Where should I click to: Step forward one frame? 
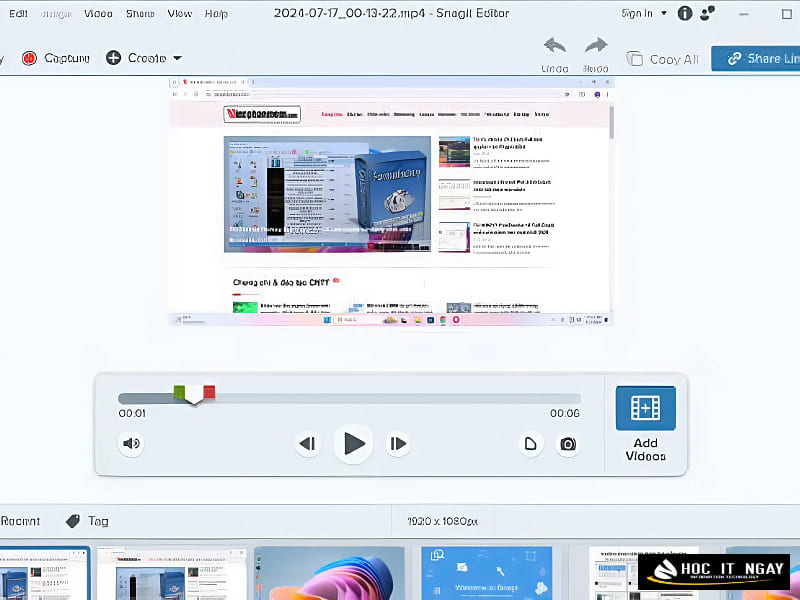click(398, 443)
